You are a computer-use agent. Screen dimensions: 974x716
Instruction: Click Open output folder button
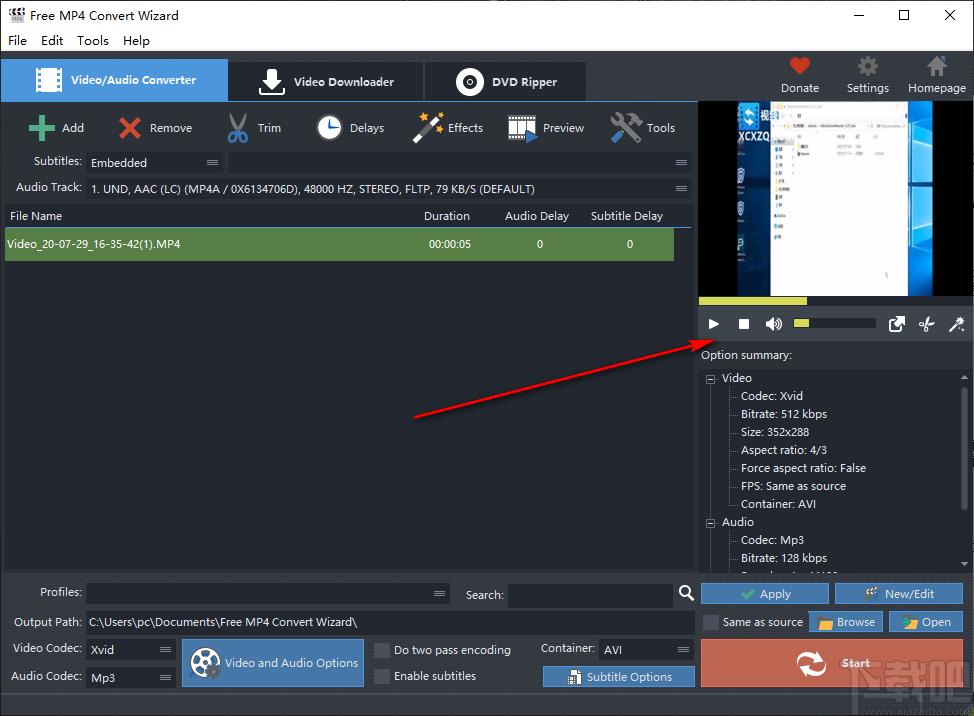926,622
